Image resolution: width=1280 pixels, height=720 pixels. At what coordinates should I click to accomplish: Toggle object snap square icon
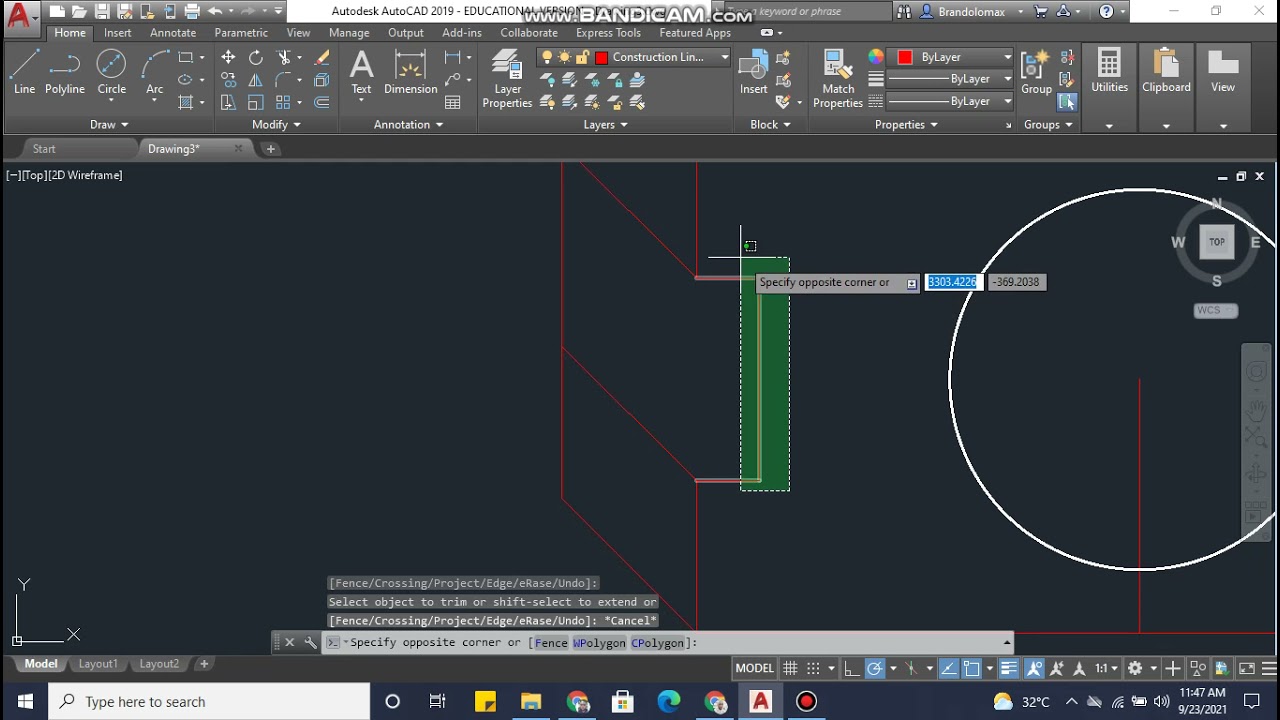click(x=972, y=668)
